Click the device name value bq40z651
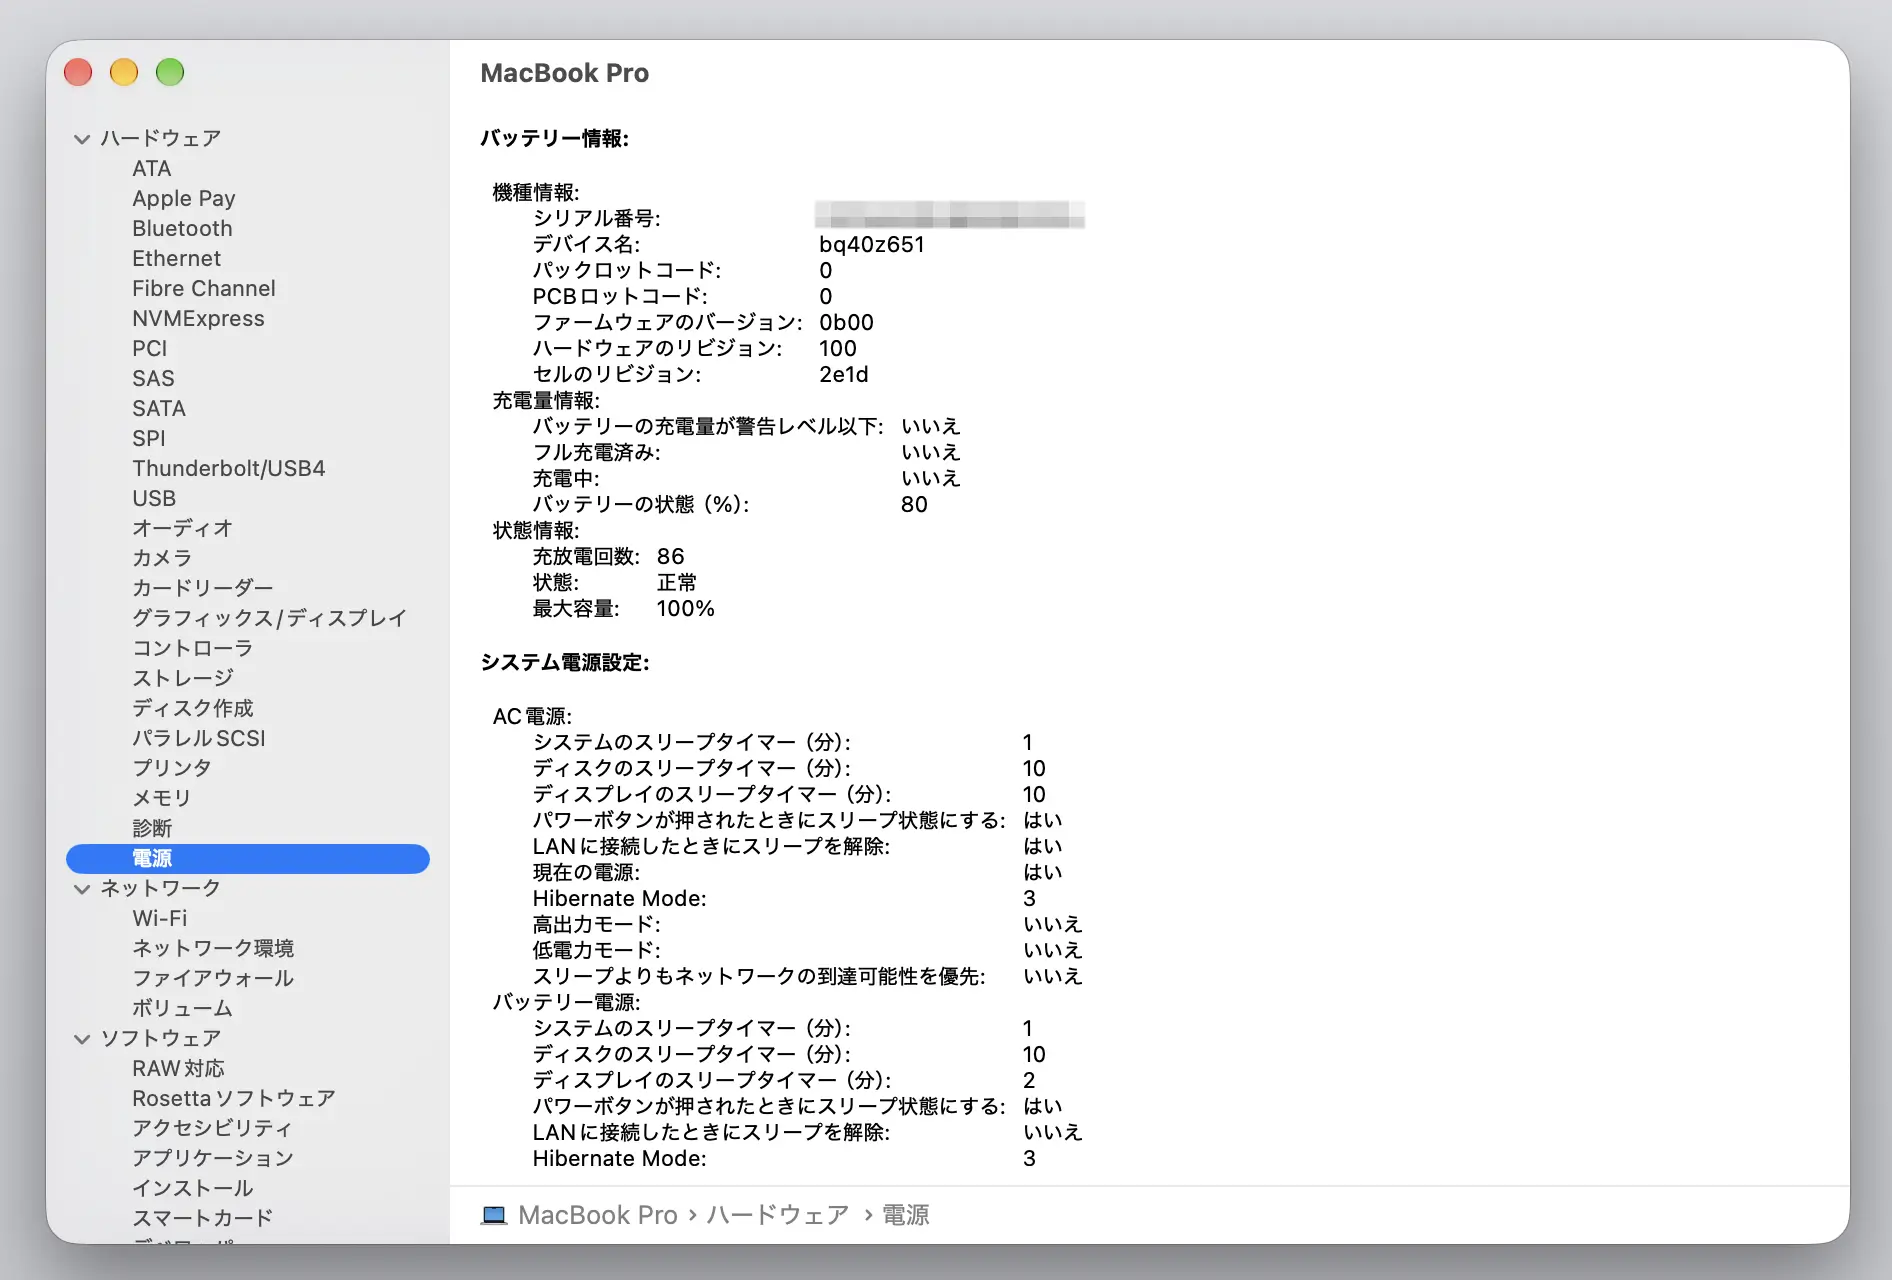 tap(872, 245)
